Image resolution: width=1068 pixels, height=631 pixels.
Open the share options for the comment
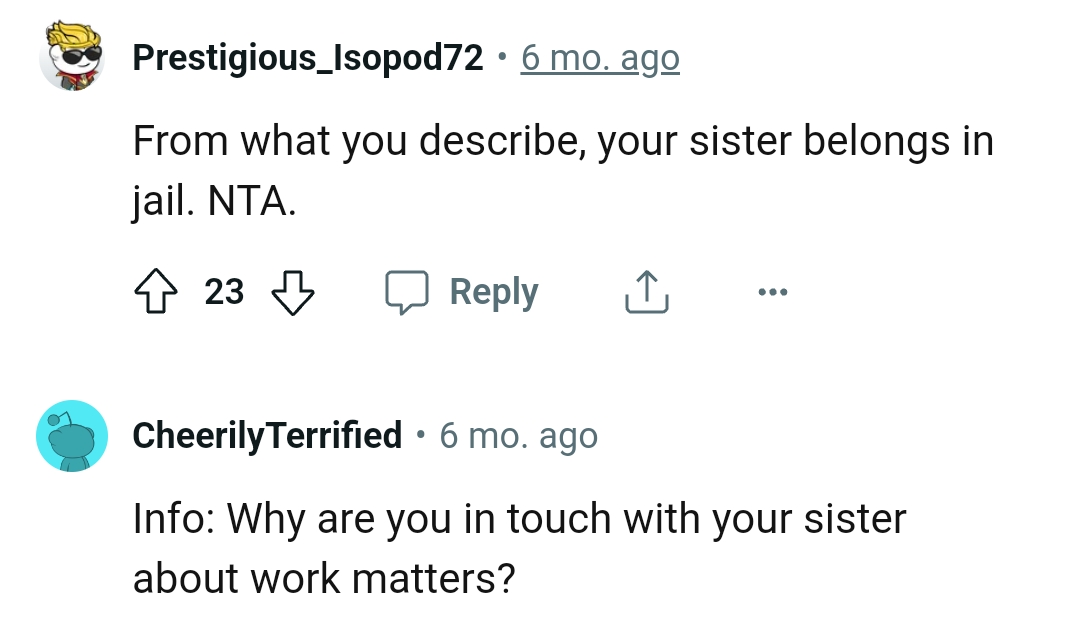tap(646, 292)
